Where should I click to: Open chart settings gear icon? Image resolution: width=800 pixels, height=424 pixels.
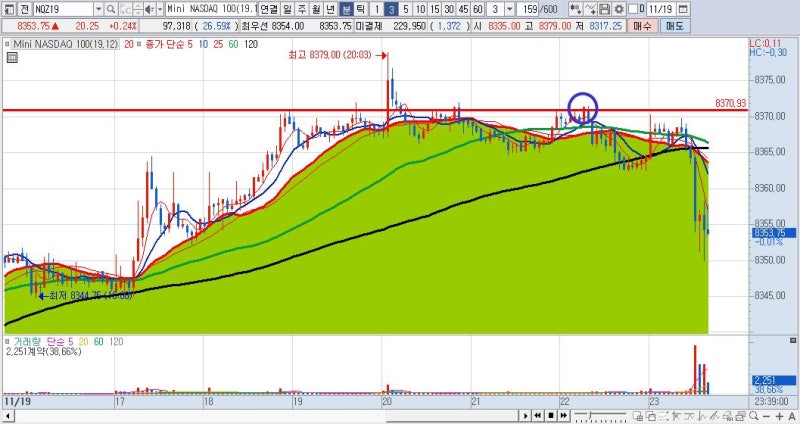[x=618, y=9]
